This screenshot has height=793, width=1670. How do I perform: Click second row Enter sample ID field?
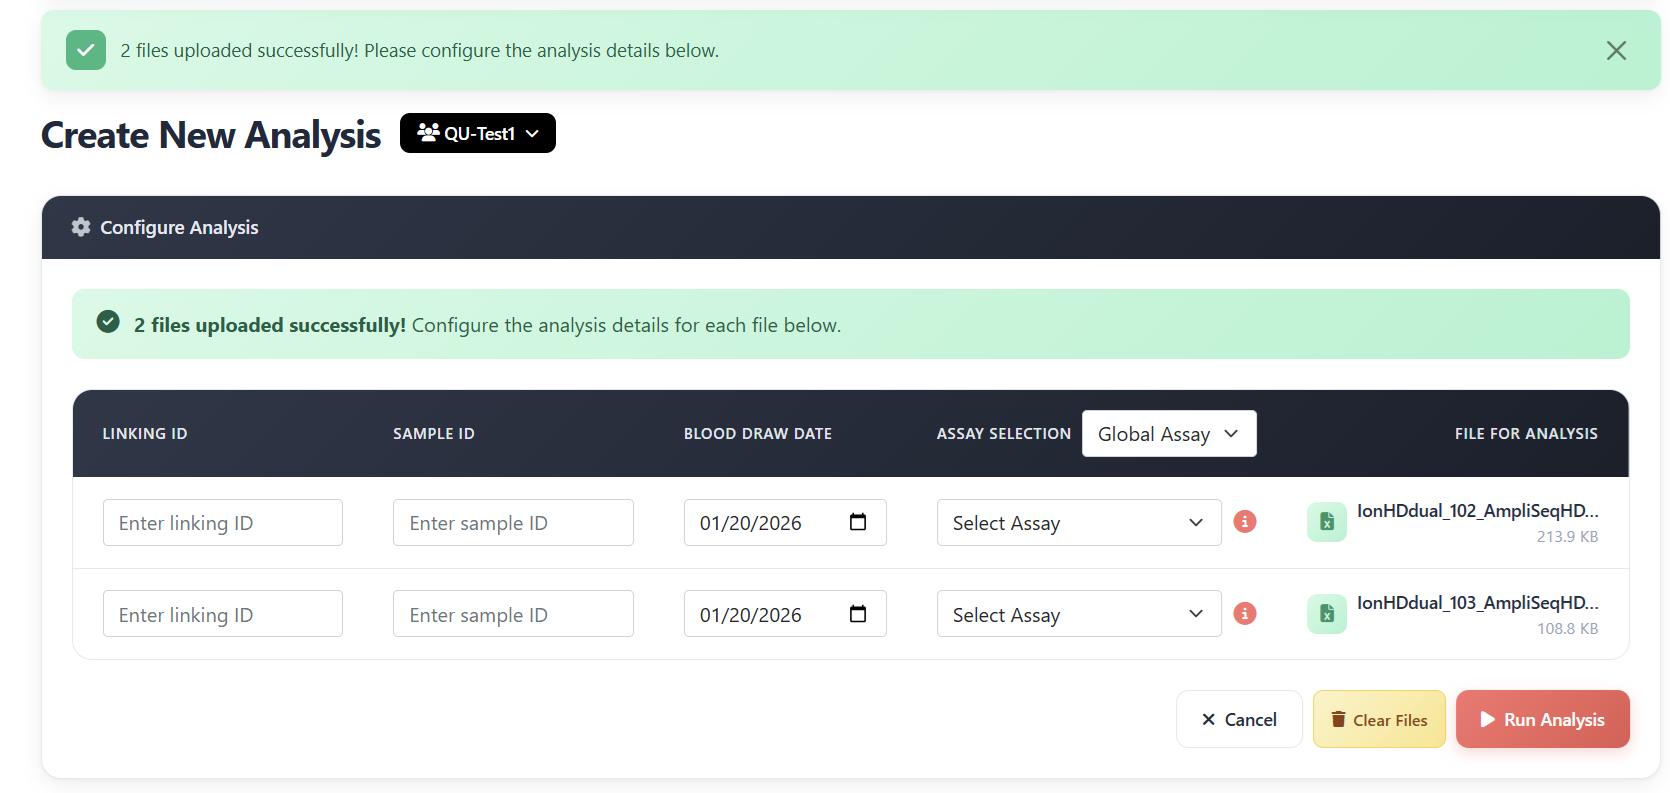513,614
